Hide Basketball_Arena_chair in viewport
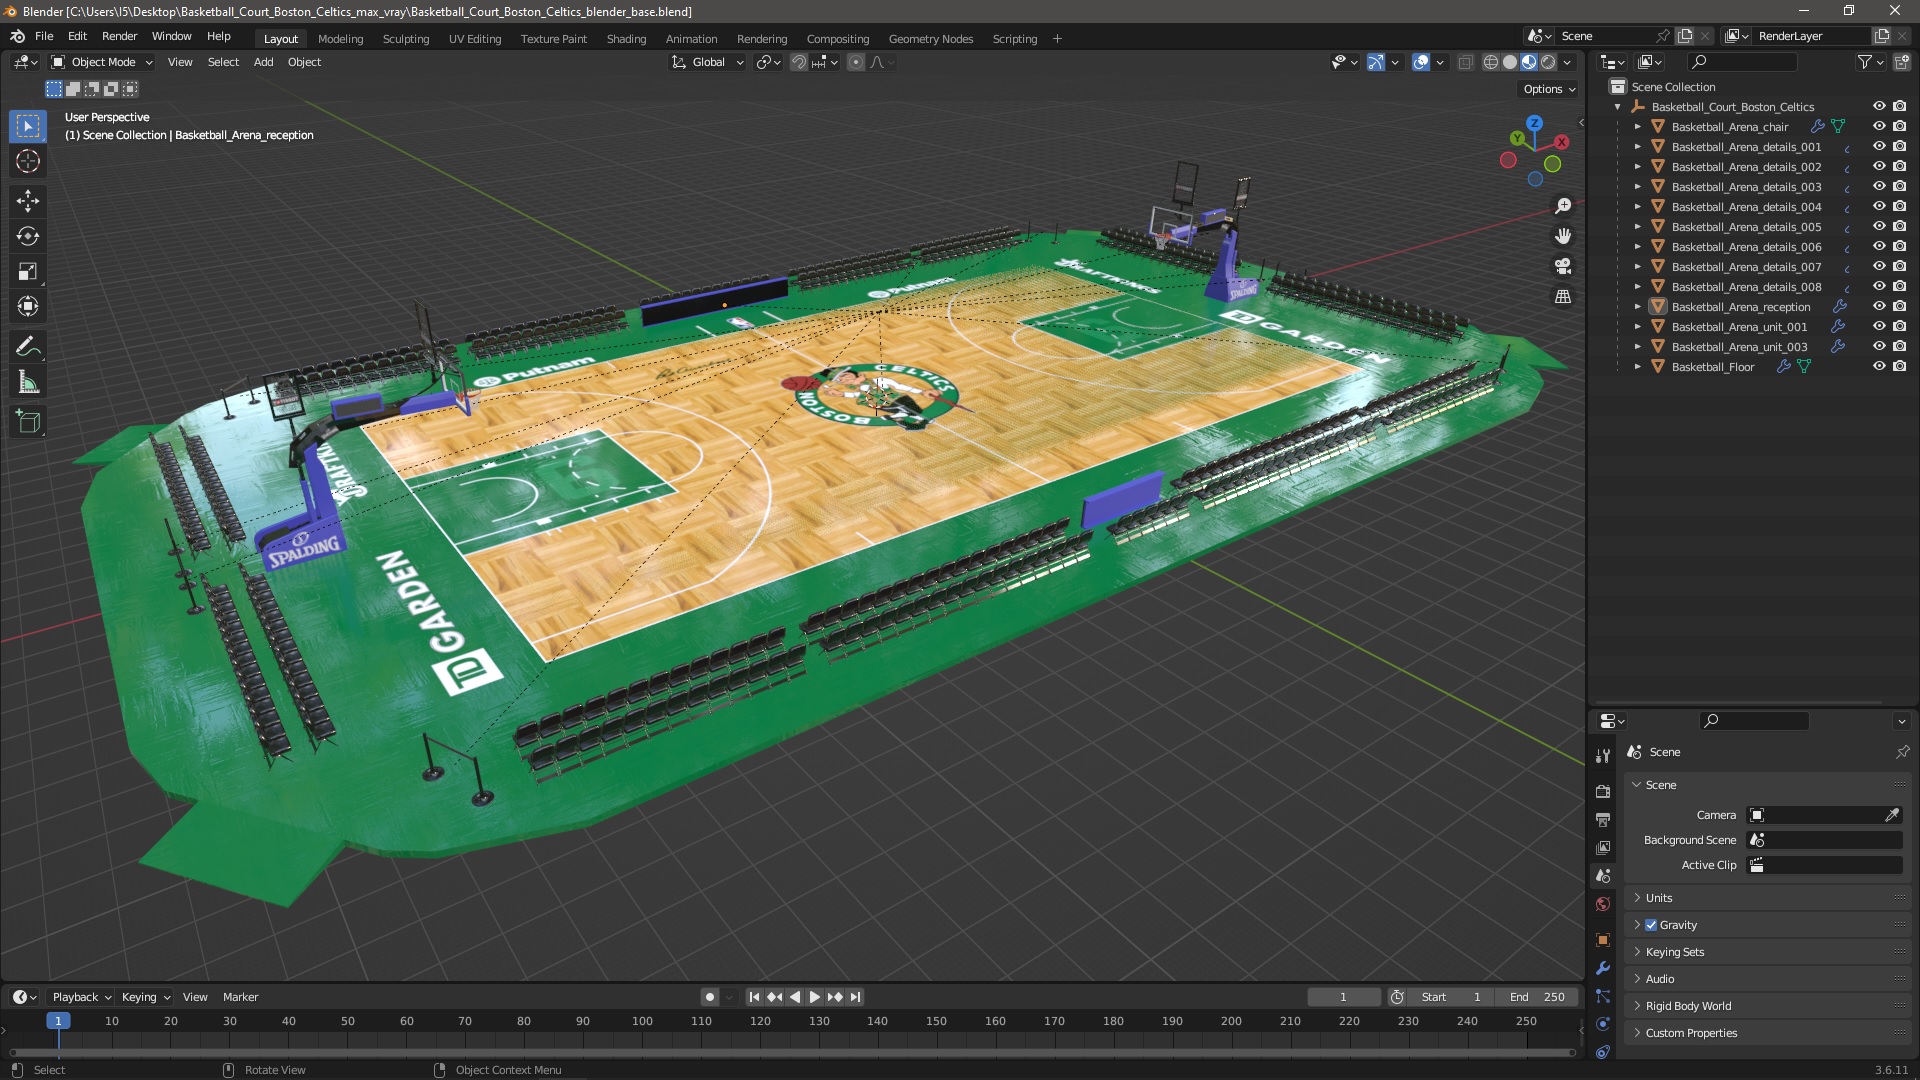Viewport: 1920px width, 1080px height. pyautogui.click(x=1879, y=127)
